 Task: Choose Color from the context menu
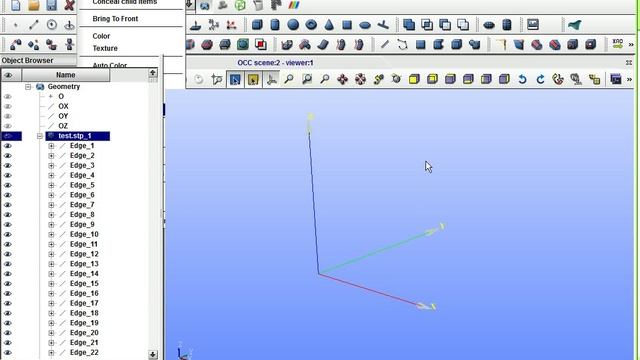pos(101,36)
